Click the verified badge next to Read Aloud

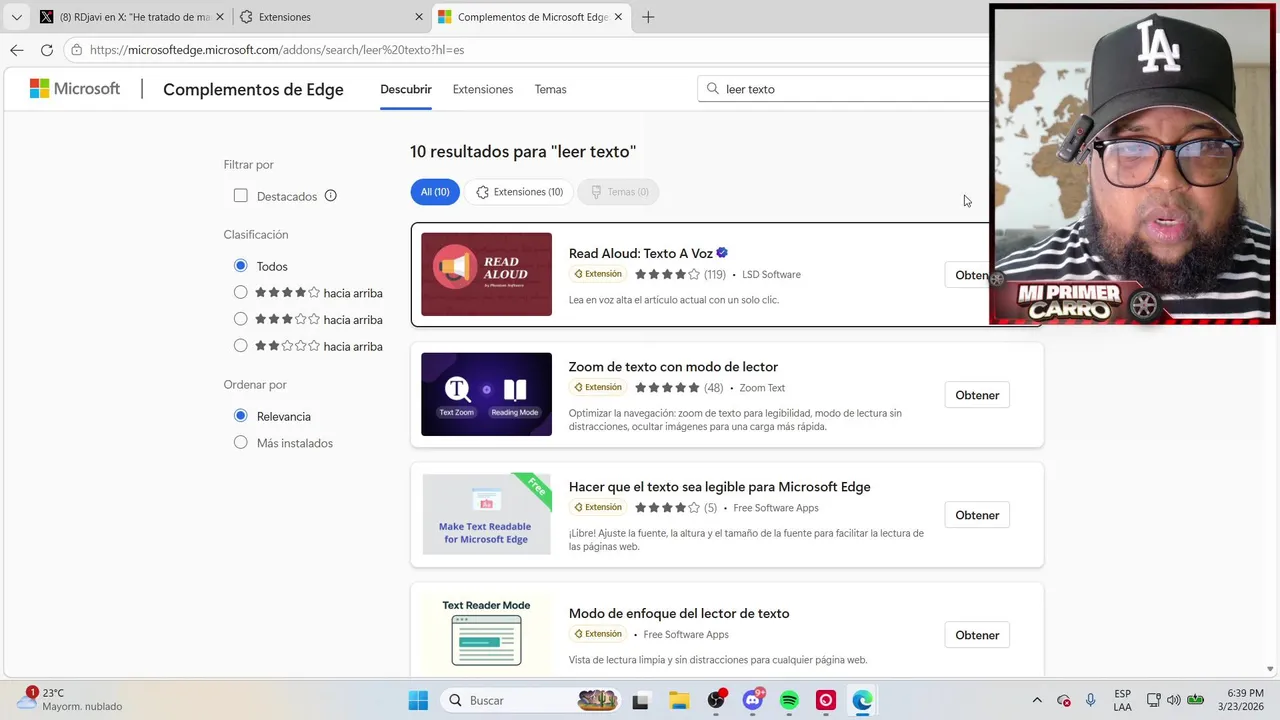722,253
